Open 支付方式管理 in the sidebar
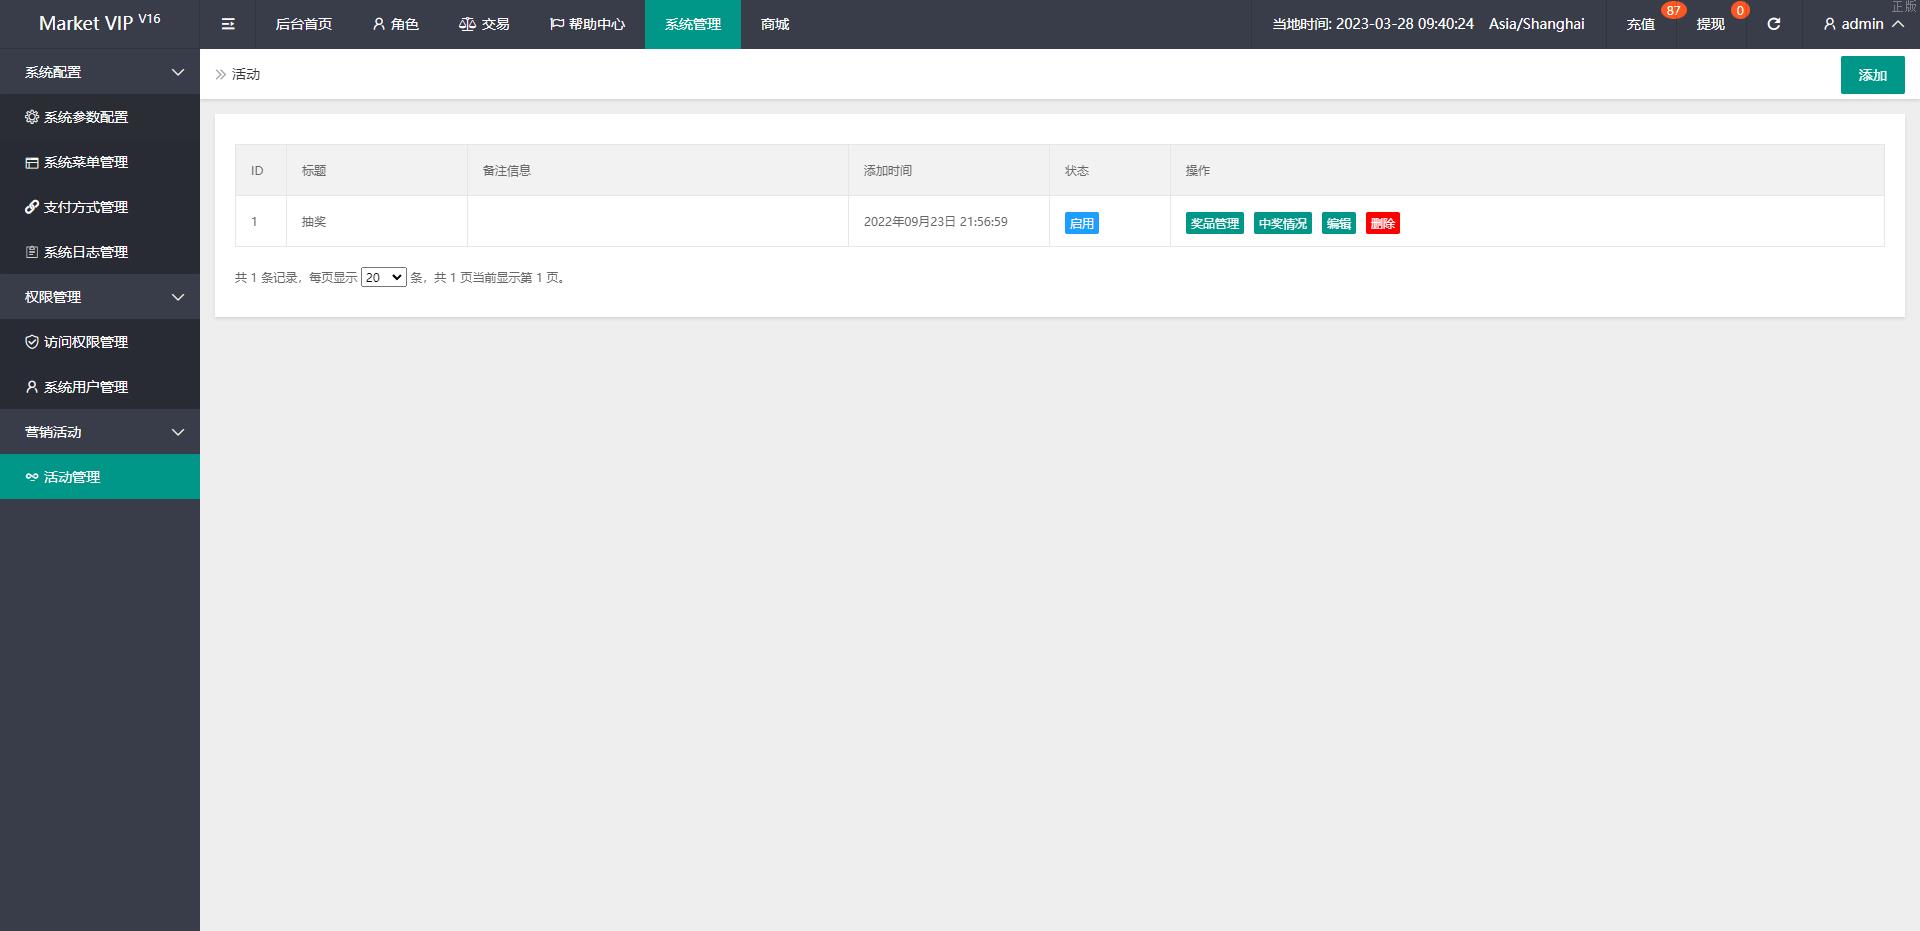This screenshot has width=1920, height=931. (86, 207)
